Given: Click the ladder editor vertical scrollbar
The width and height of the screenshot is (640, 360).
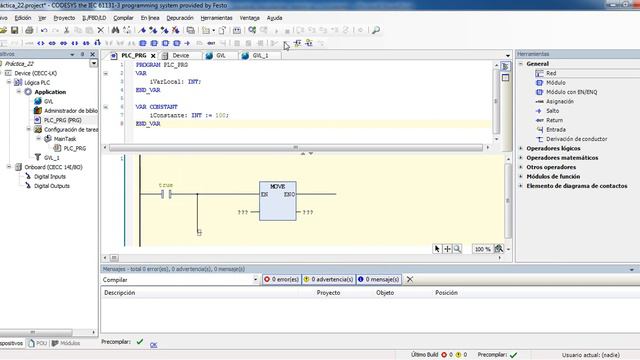Looking at the screenshot, I should 508,201.
